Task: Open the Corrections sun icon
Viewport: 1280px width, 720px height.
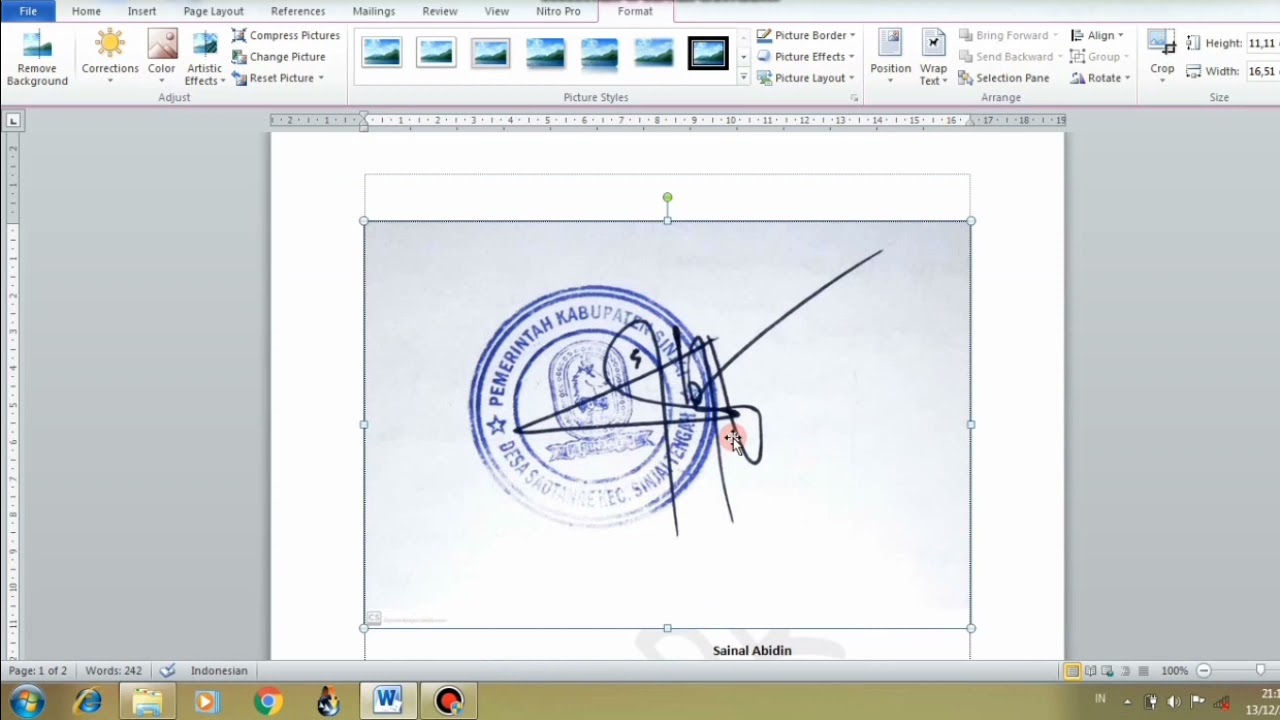Action: point(110,45)
